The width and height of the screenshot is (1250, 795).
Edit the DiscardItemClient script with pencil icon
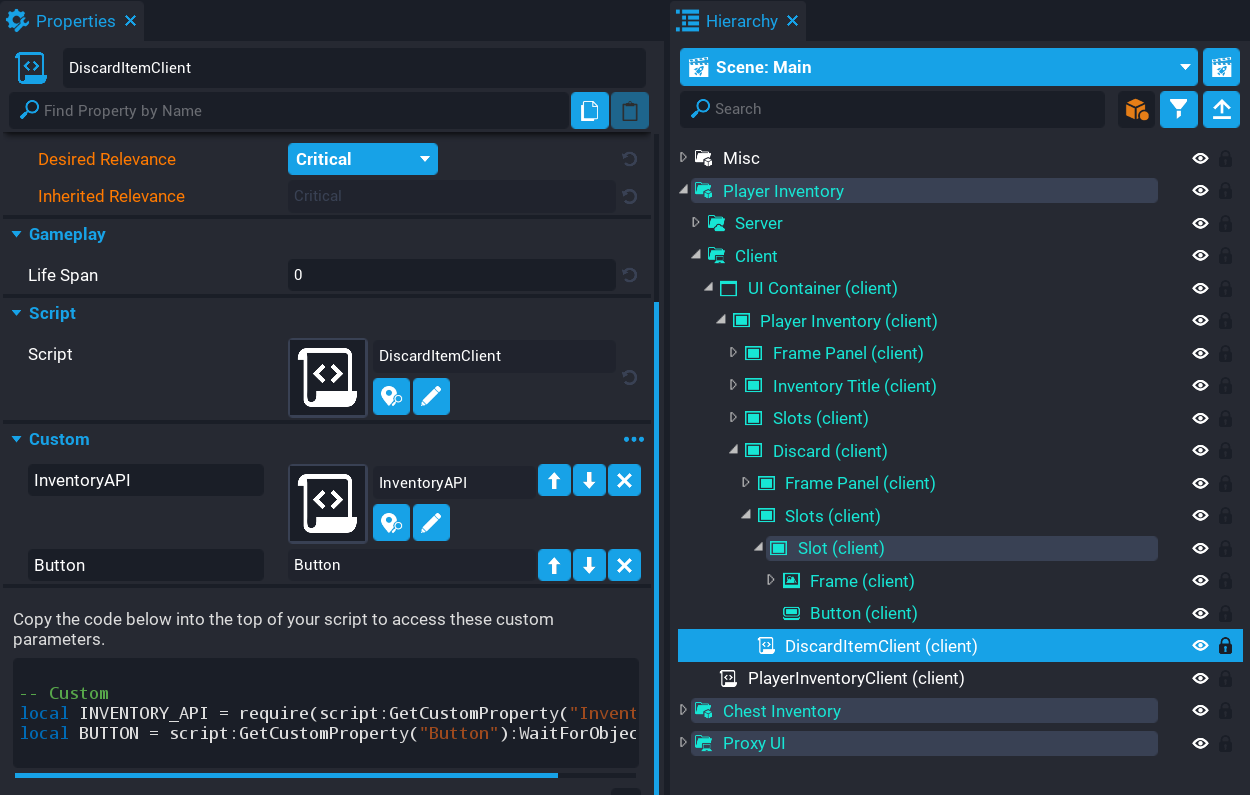(x=431, y=396)
